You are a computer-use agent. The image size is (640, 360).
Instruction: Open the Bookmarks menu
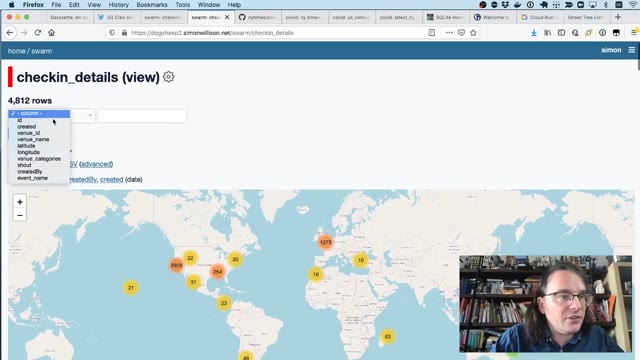152,5
